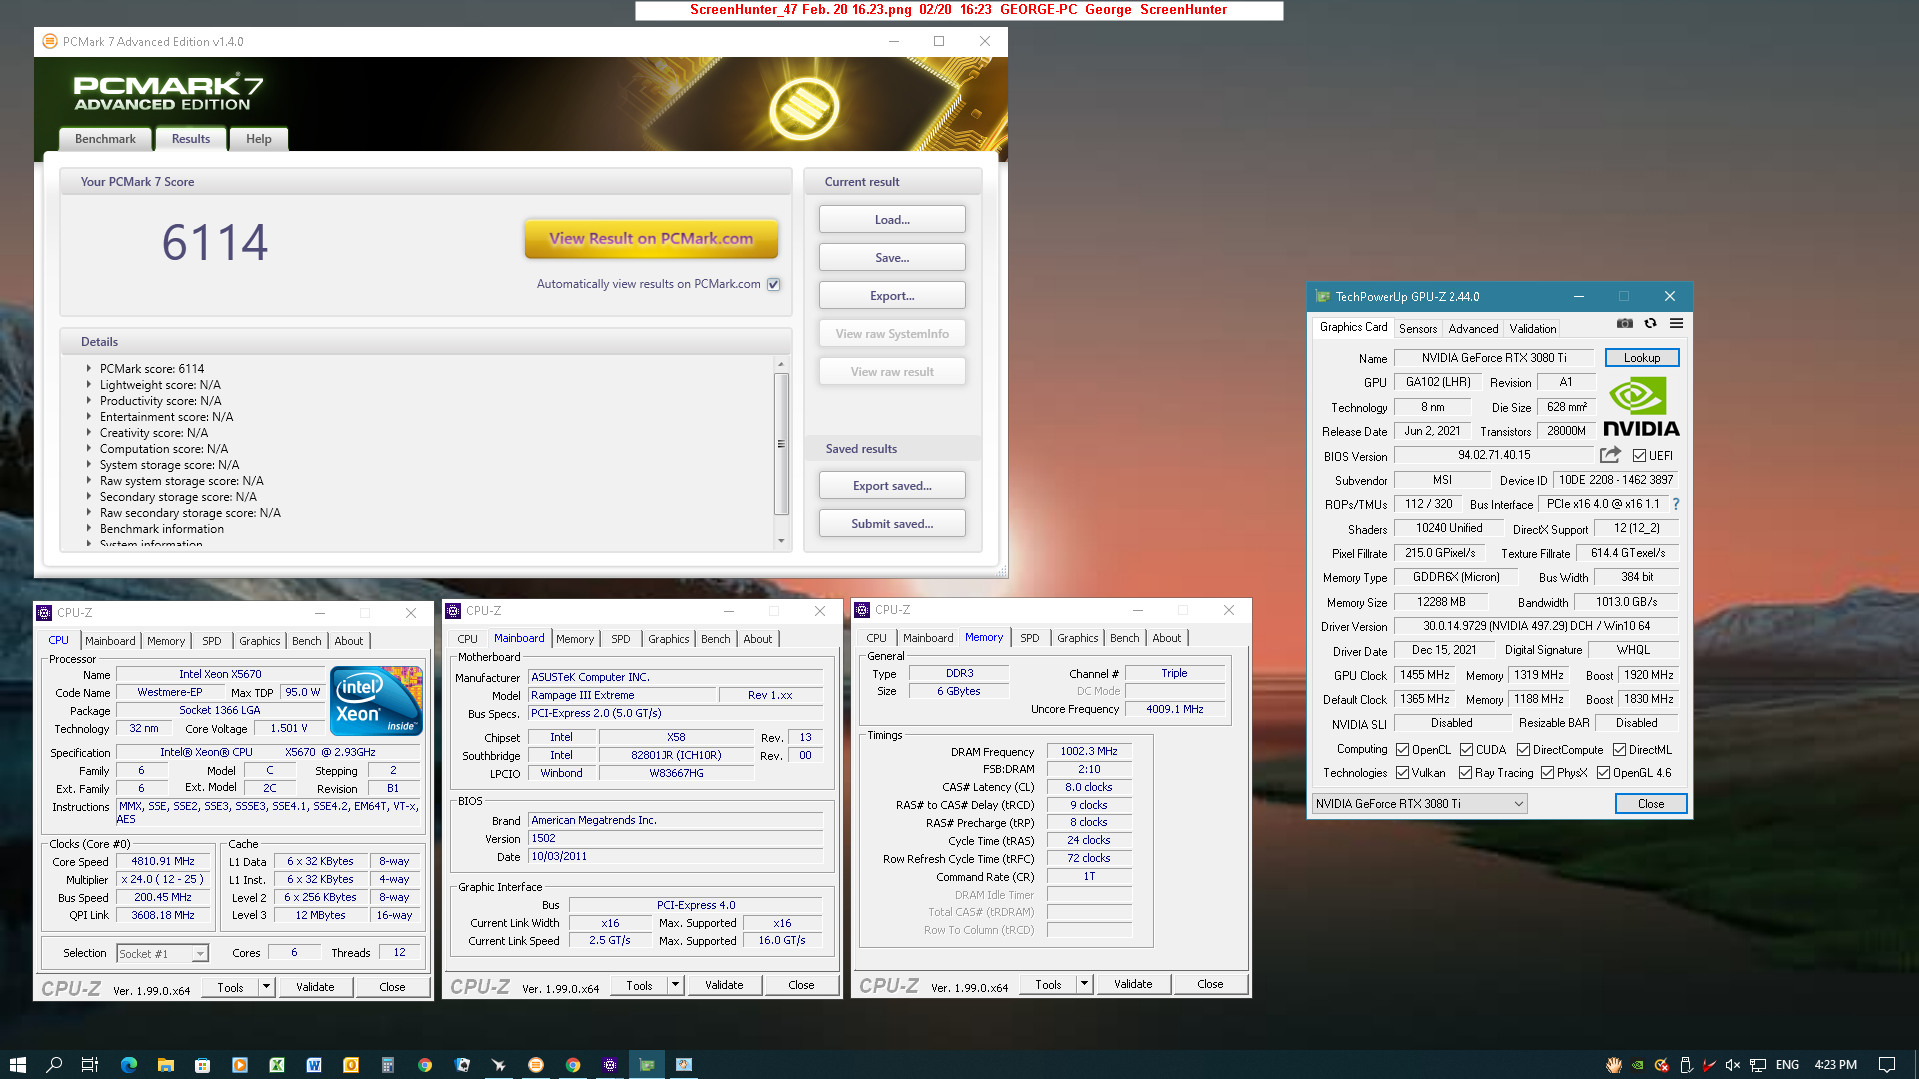Open NVIDIA tray icon
The width and height of the screenshot is (1919, 1079).
(x=1637, y=1065)
